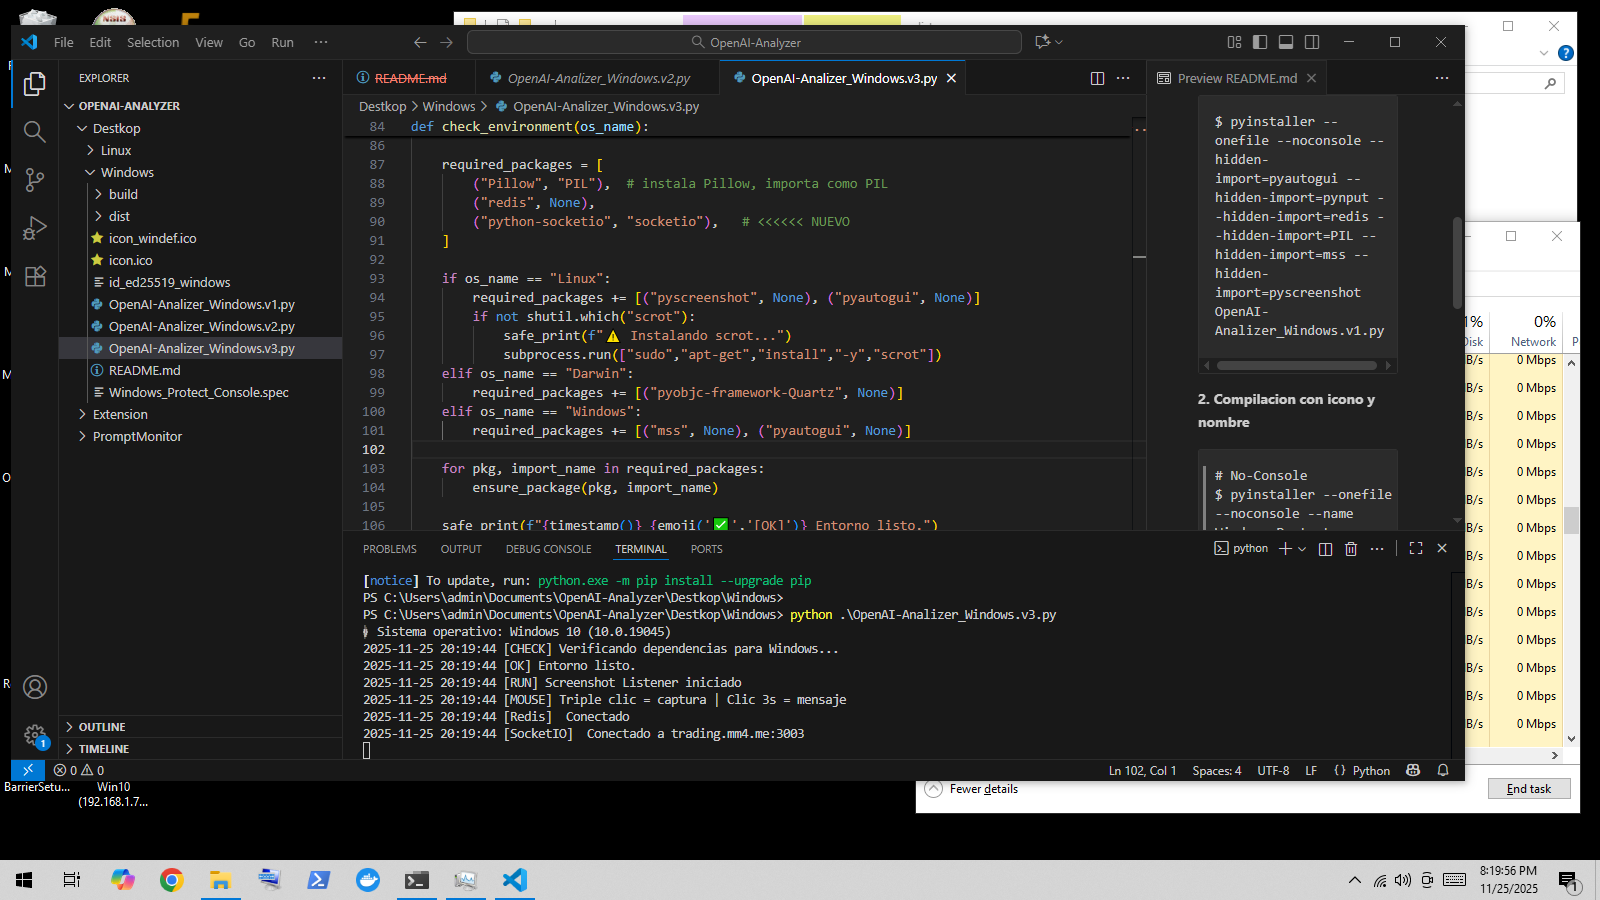The image size is (1600, 900).
Task: Open the Run and Debug view
Action: coord(35,229)
